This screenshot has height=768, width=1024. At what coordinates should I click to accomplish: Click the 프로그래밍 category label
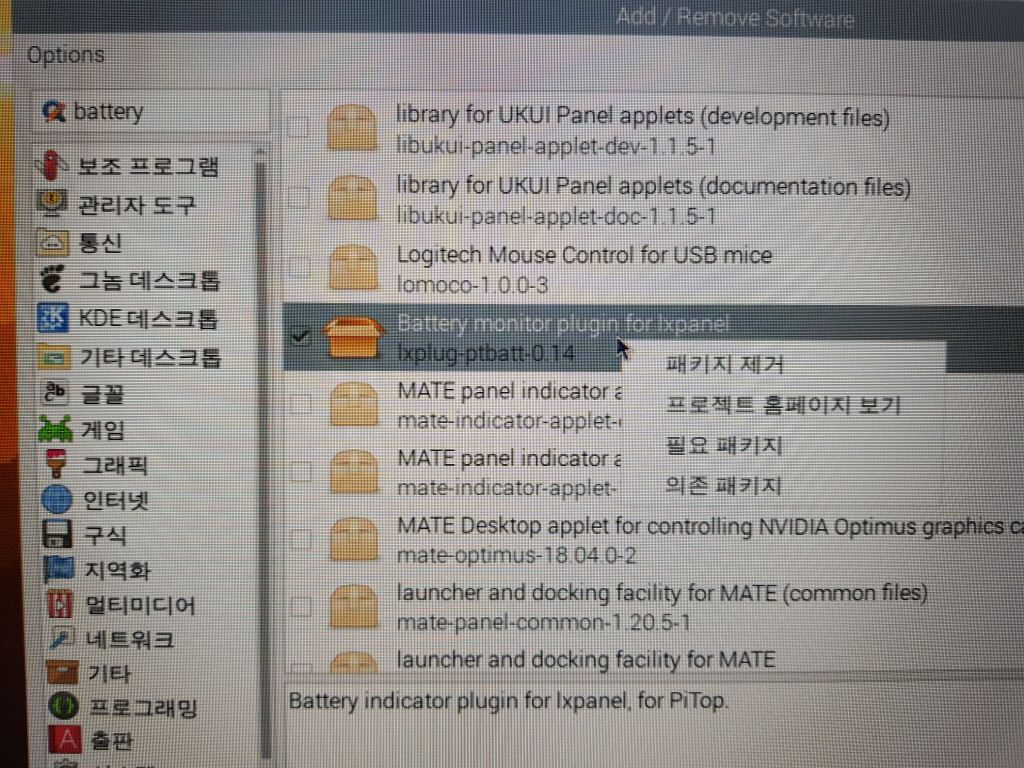(143, 707)
